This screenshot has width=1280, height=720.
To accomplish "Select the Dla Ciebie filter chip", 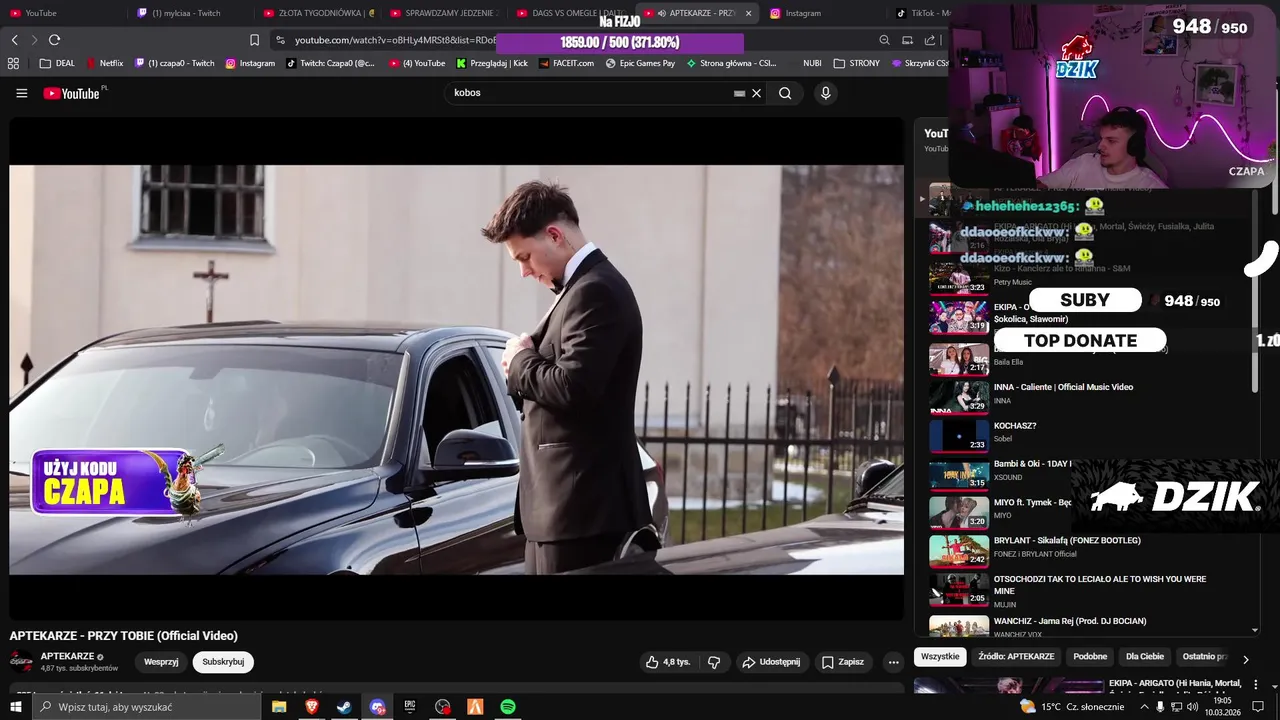I will (x=1145, y=657).
